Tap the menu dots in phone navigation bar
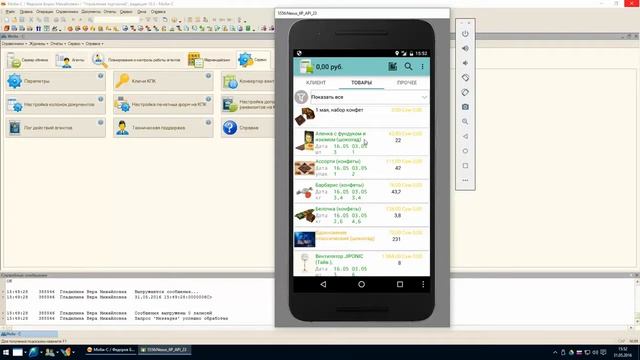640x360 pixels. (x=423, y=284)
